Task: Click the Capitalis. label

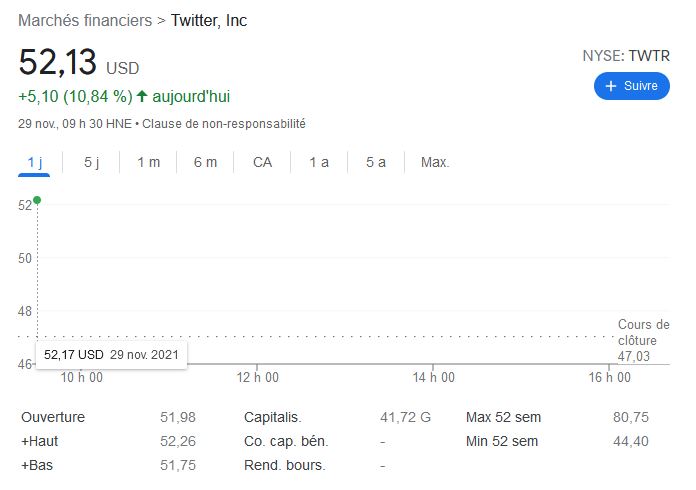Action: coord(272,417)
